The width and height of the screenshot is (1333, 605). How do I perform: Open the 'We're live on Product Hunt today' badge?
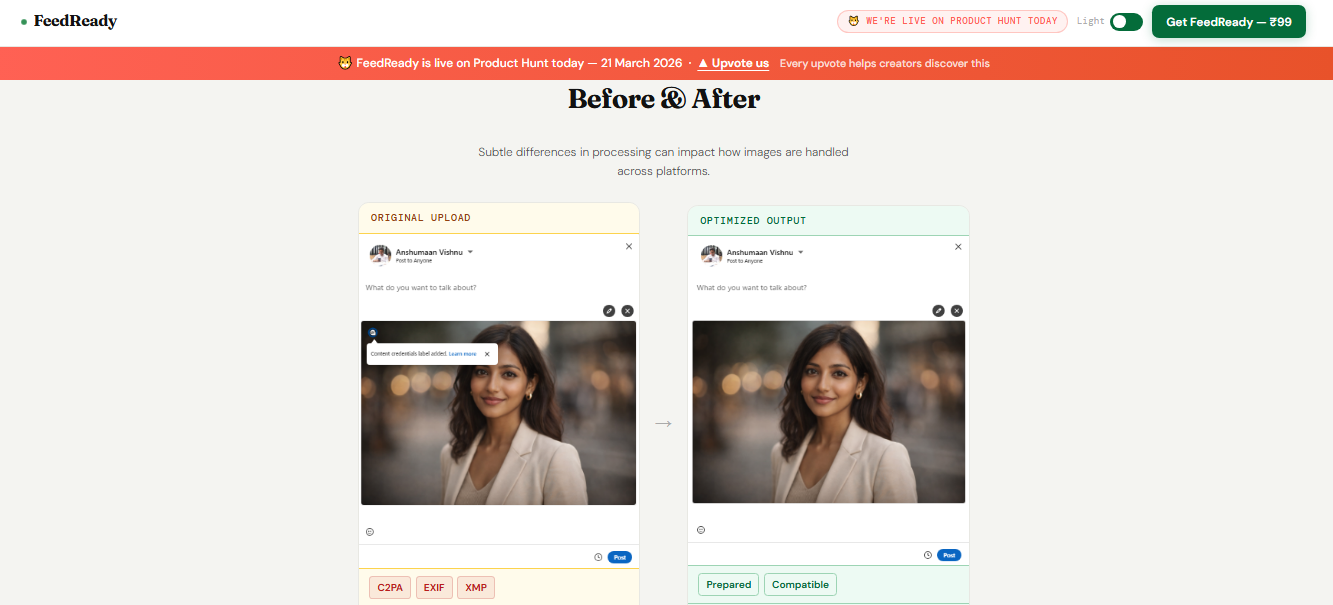(952, 21)
